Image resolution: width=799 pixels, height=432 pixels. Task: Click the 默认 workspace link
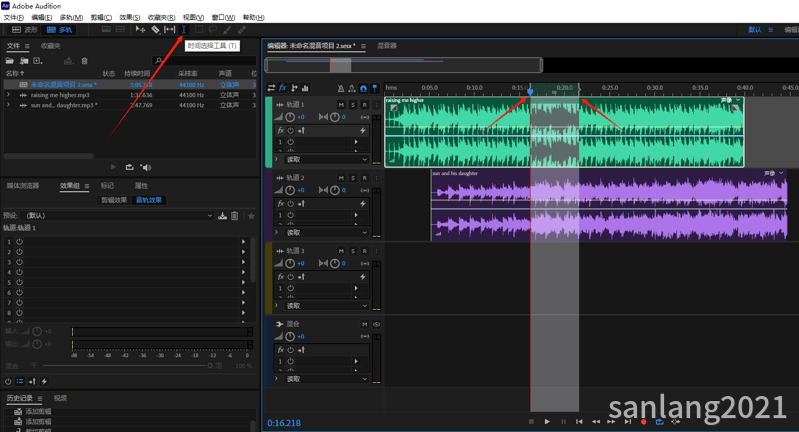[x=755, y=30]
